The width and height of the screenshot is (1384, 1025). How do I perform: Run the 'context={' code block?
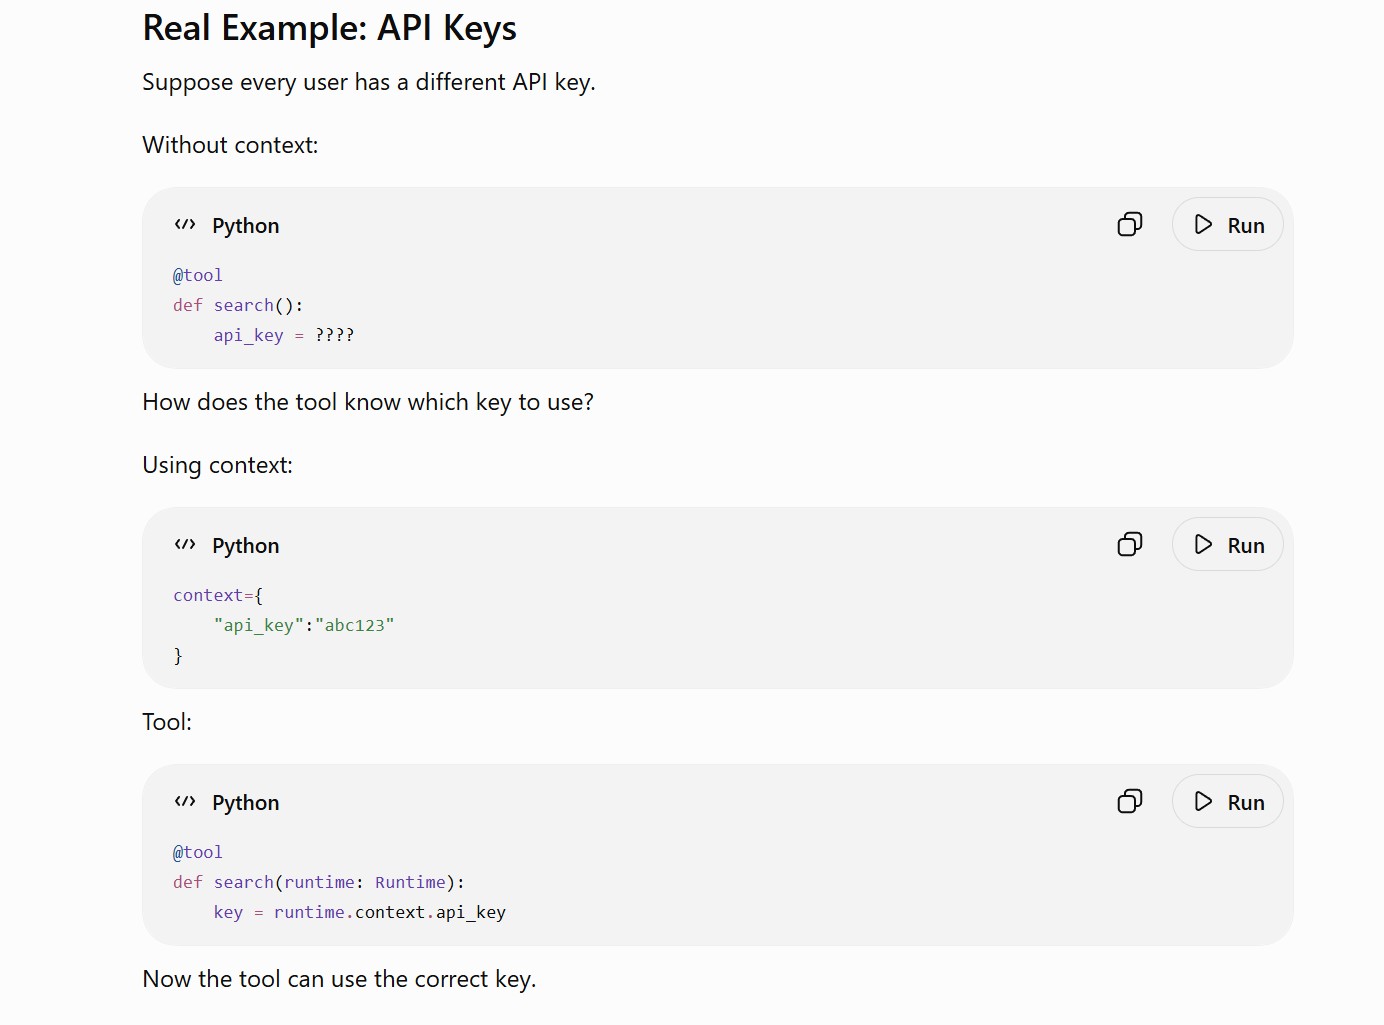click(x=1227, y=544)
